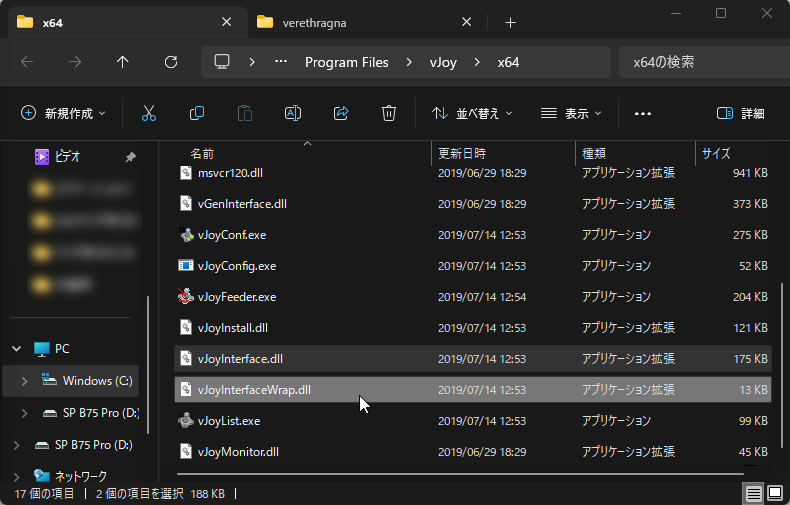The width and height of the screenshot is (790, 505).
Task: Click the chevron between vJoy and x64
Action: click(477, 62)
